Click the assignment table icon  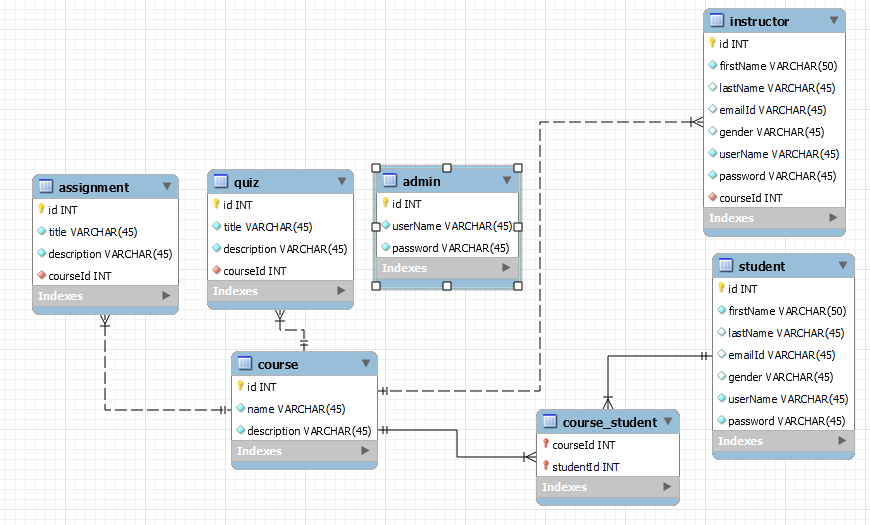click(x=46, y=186)
